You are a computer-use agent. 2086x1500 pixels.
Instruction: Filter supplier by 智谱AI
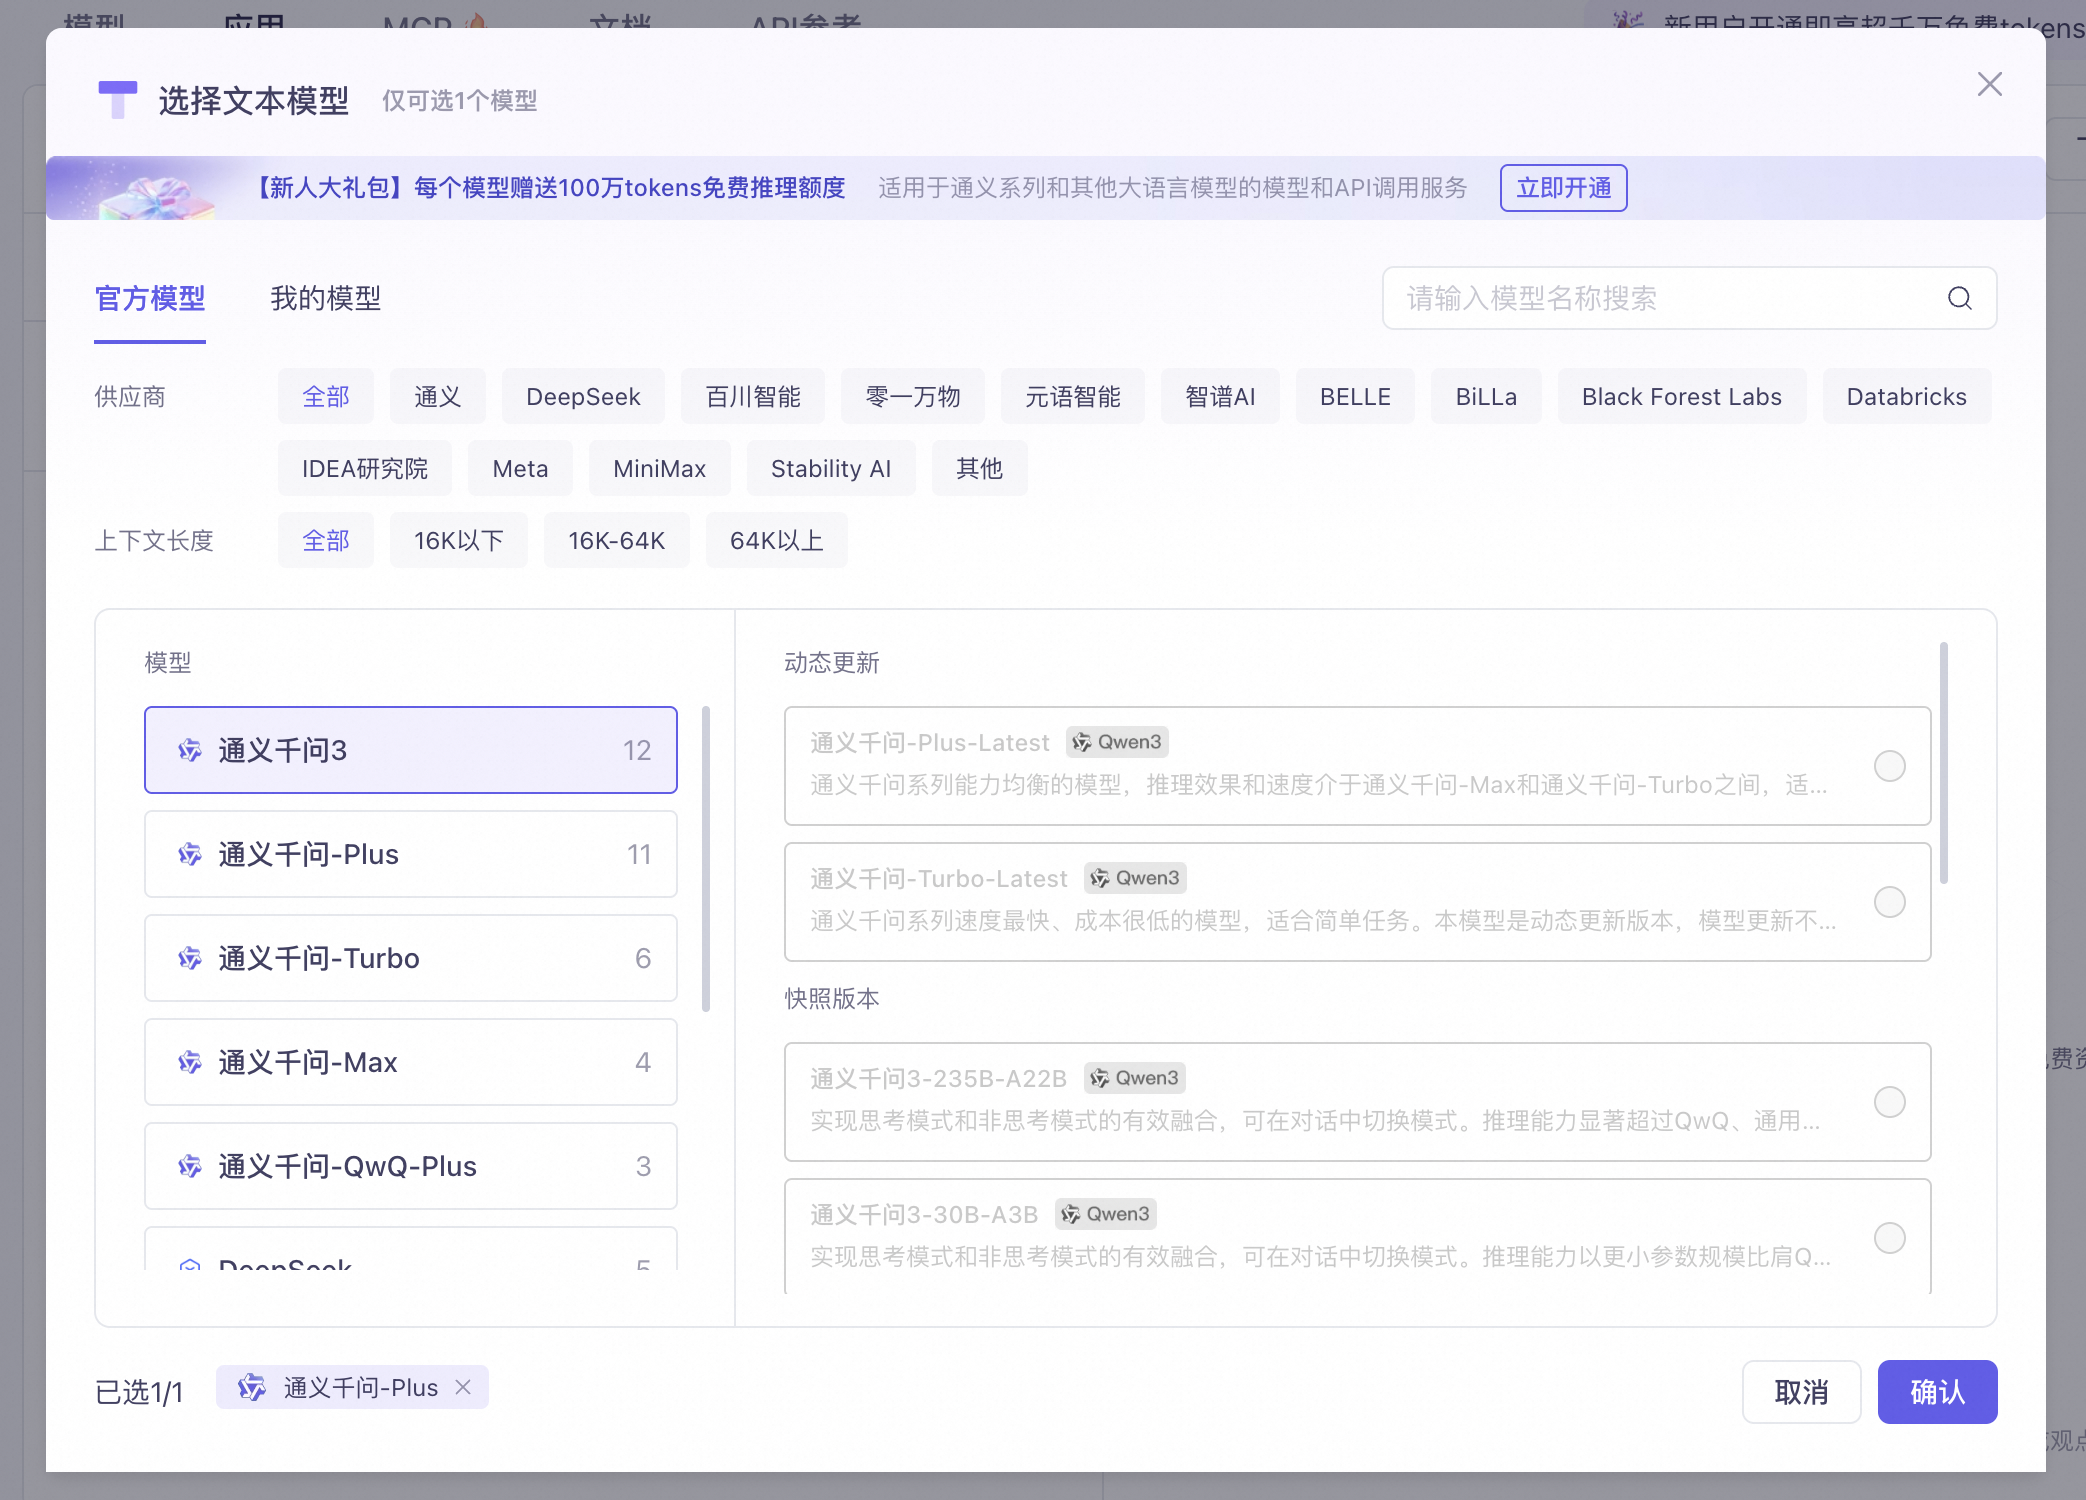1220,397
